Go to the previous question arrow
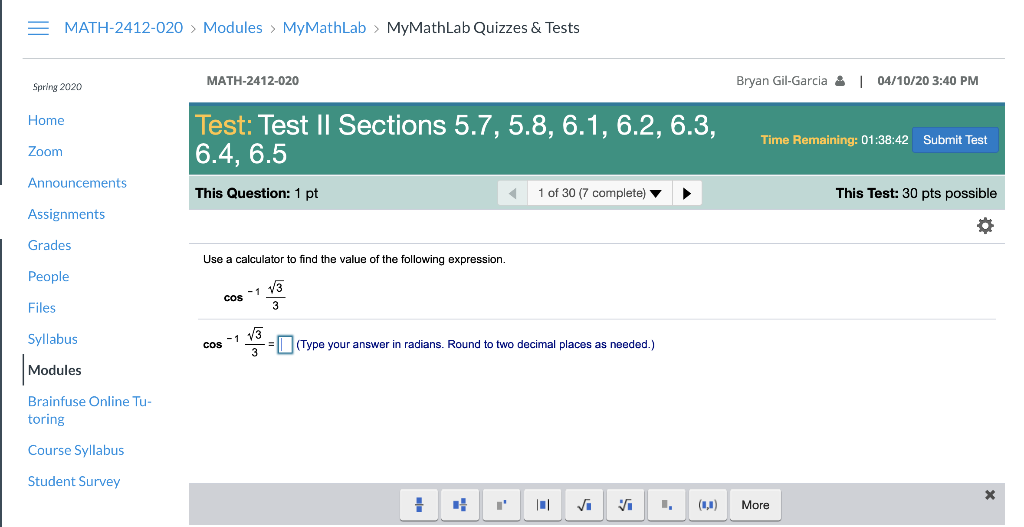Image resolution: width=1024 pixels, height=527 pixels. (513, 193)
